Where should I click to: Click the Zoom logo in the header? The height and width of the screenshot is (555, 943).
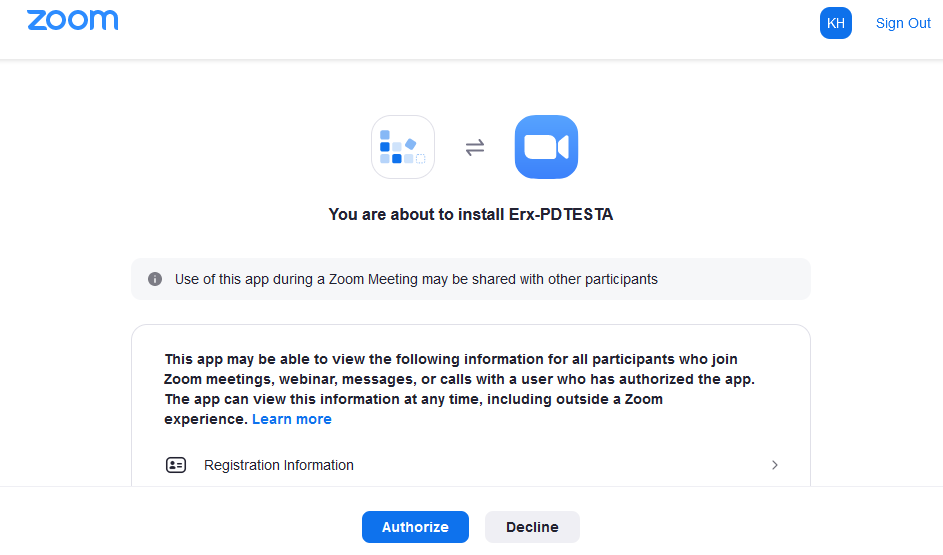pos(72,21)
